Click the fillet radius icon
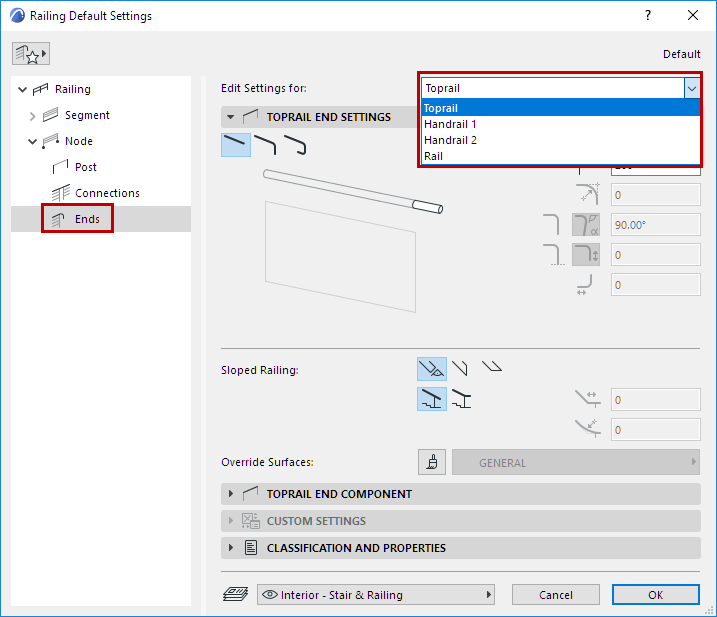Image resolution: width=717 pixels, height=617 pixels. [588, 194]
